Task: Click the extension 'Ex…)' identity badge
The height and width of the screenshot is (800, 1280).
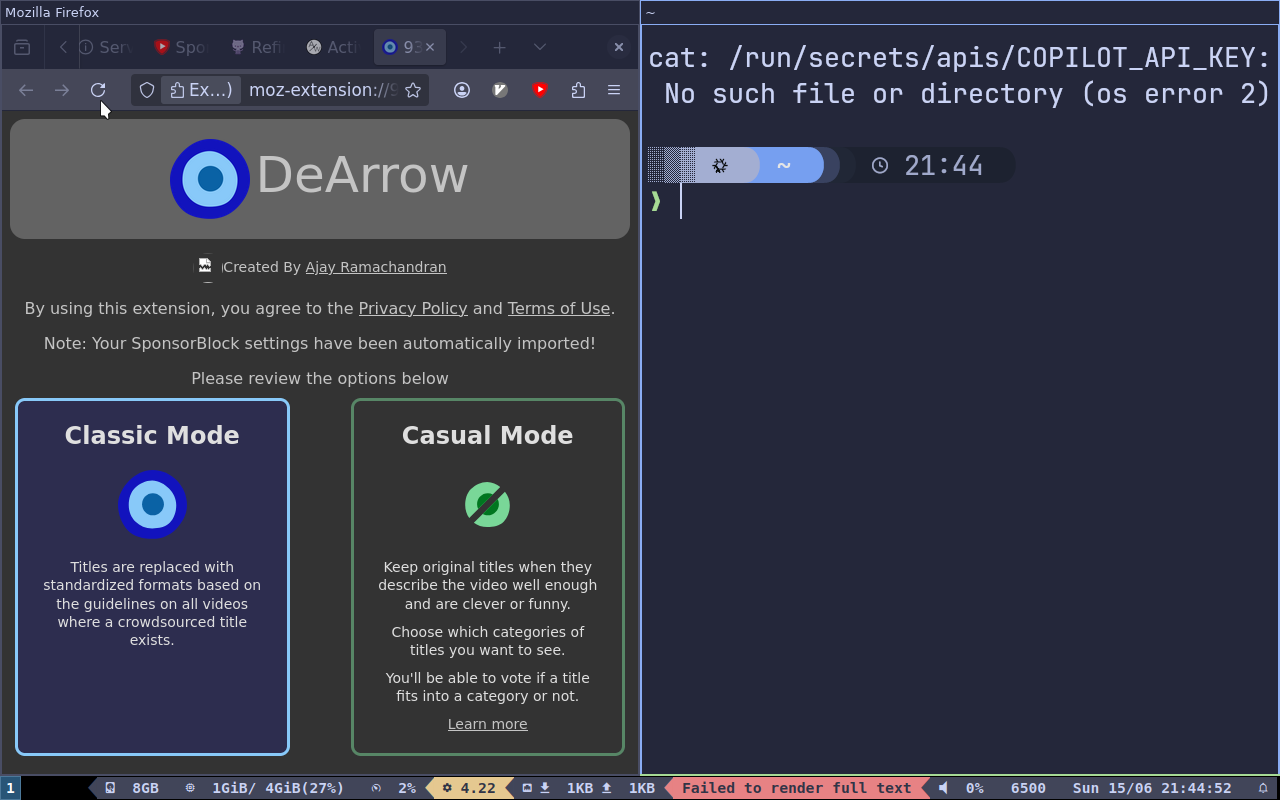Action: coord(201,90)
